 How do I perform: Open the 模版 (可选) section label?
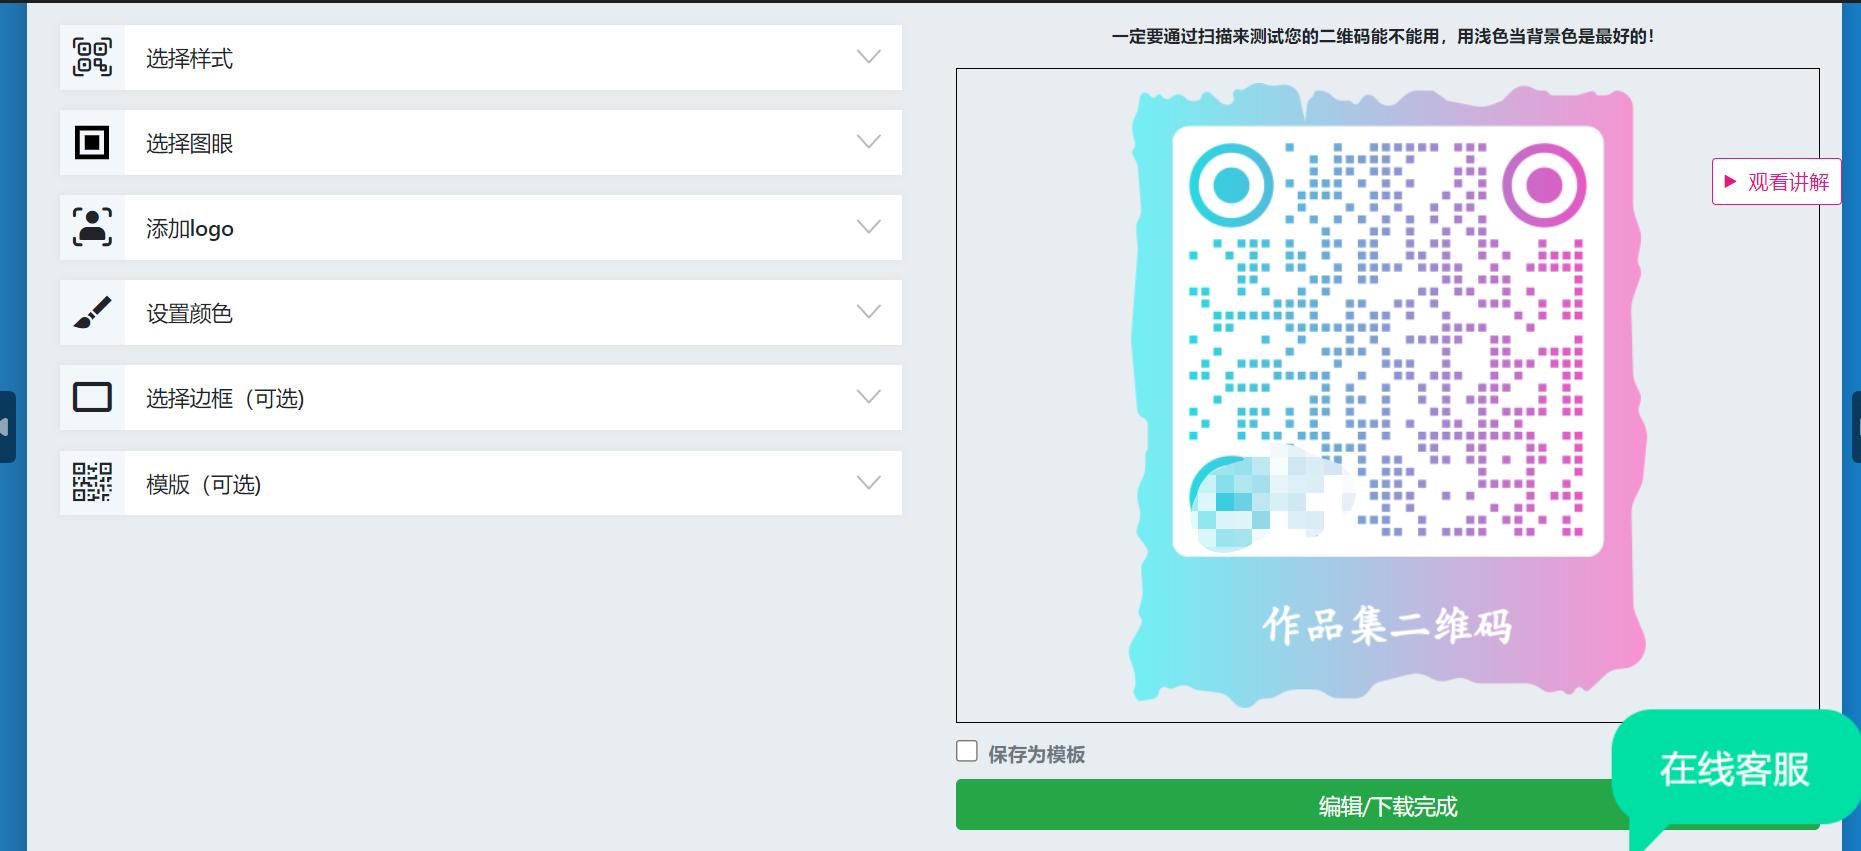tap(204, 485)
